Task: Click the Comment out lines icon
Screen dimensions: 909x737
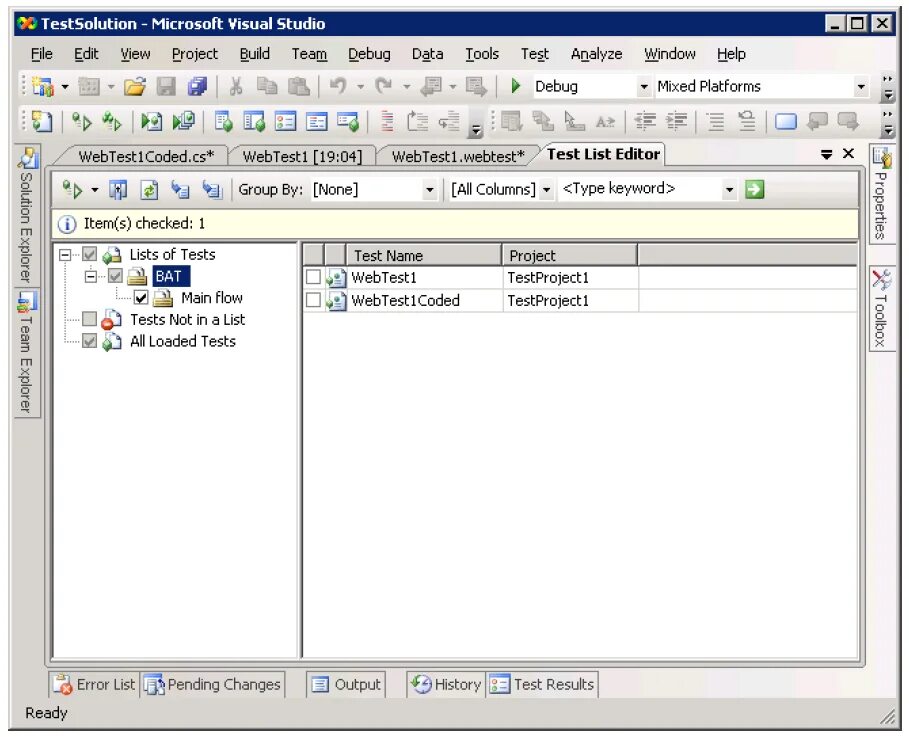Action: 716,122
